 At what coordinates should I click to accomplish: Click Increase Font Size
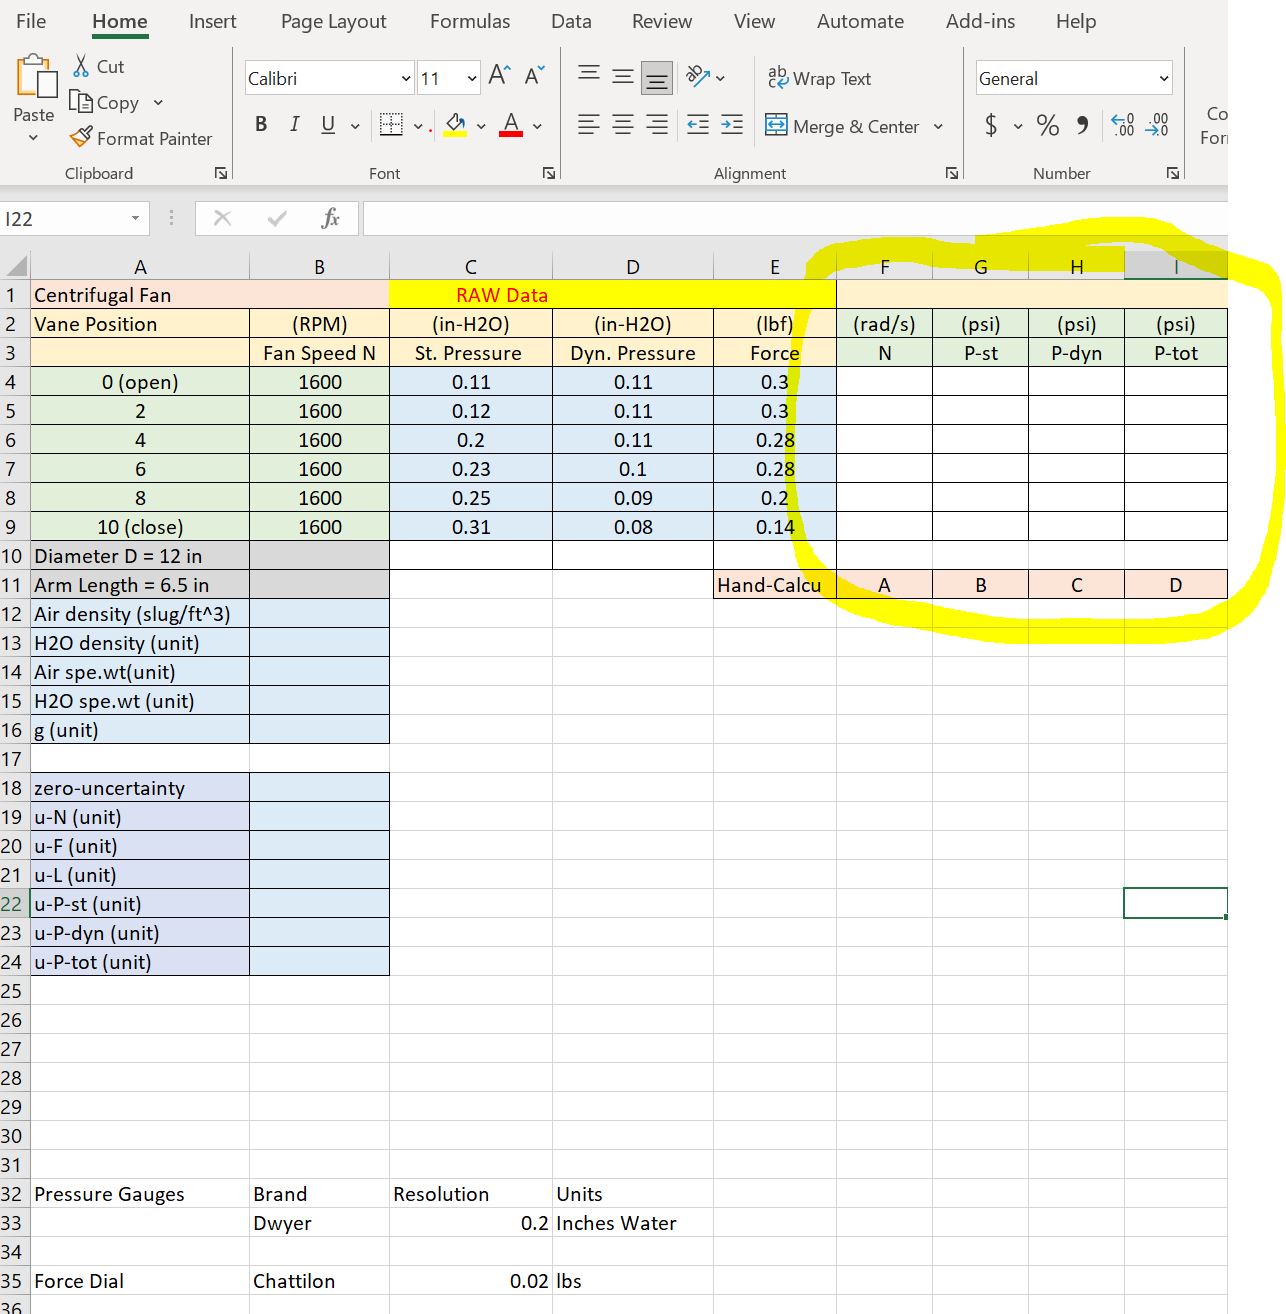pyautogui.click(x=497, y=73)
